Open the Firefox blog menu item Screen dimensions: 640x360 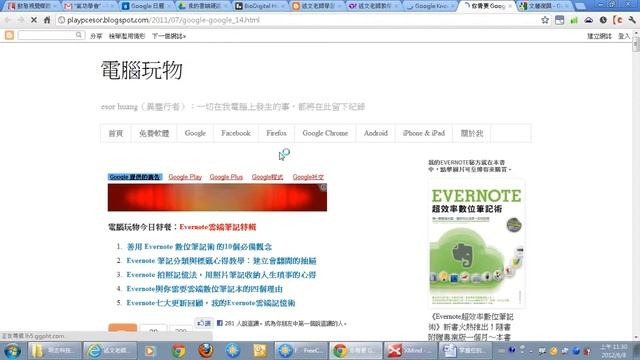click(276, 133)
